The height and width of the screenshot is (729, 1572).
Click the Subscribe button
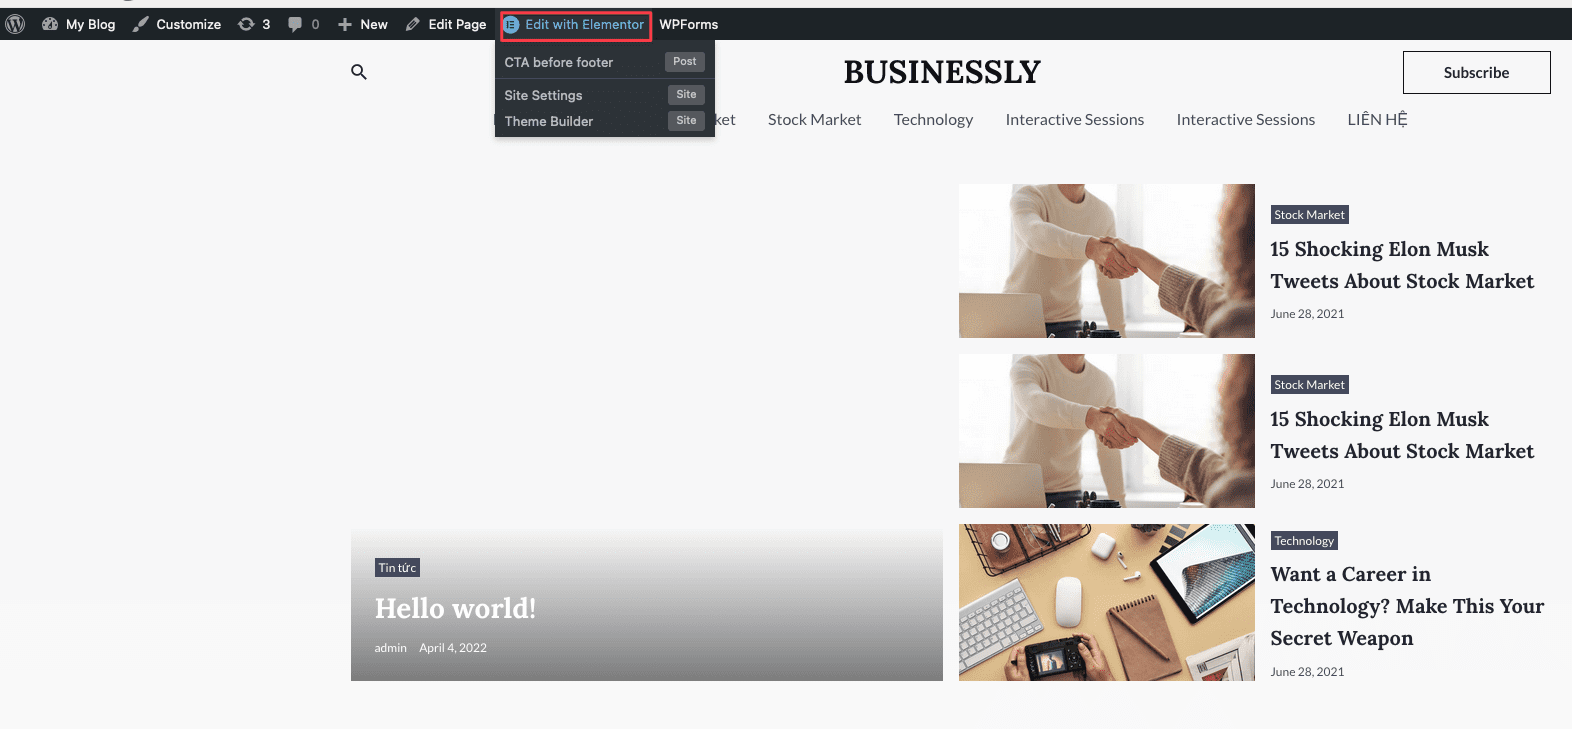(1476, 72)
